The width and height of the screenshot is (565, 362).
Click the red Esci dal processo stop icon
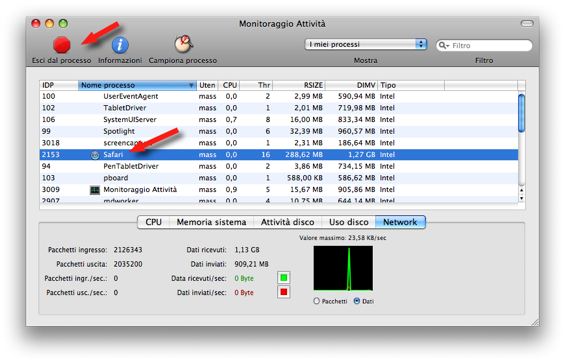pyautogui.click(x=62, y=45)
